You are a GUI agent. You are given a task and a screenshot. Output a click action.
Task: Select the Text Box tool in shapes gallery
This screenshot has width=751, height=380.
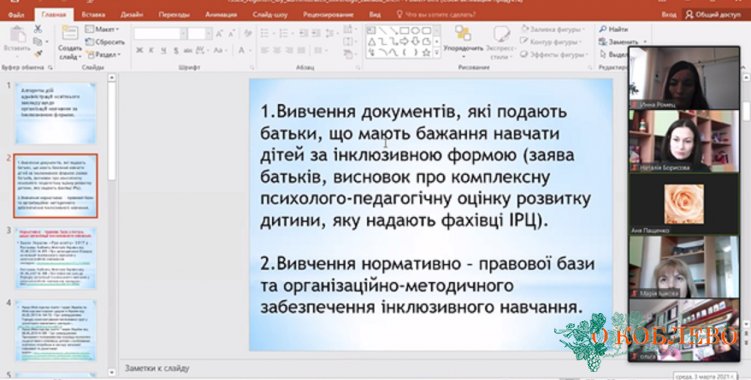click(372, 31)
